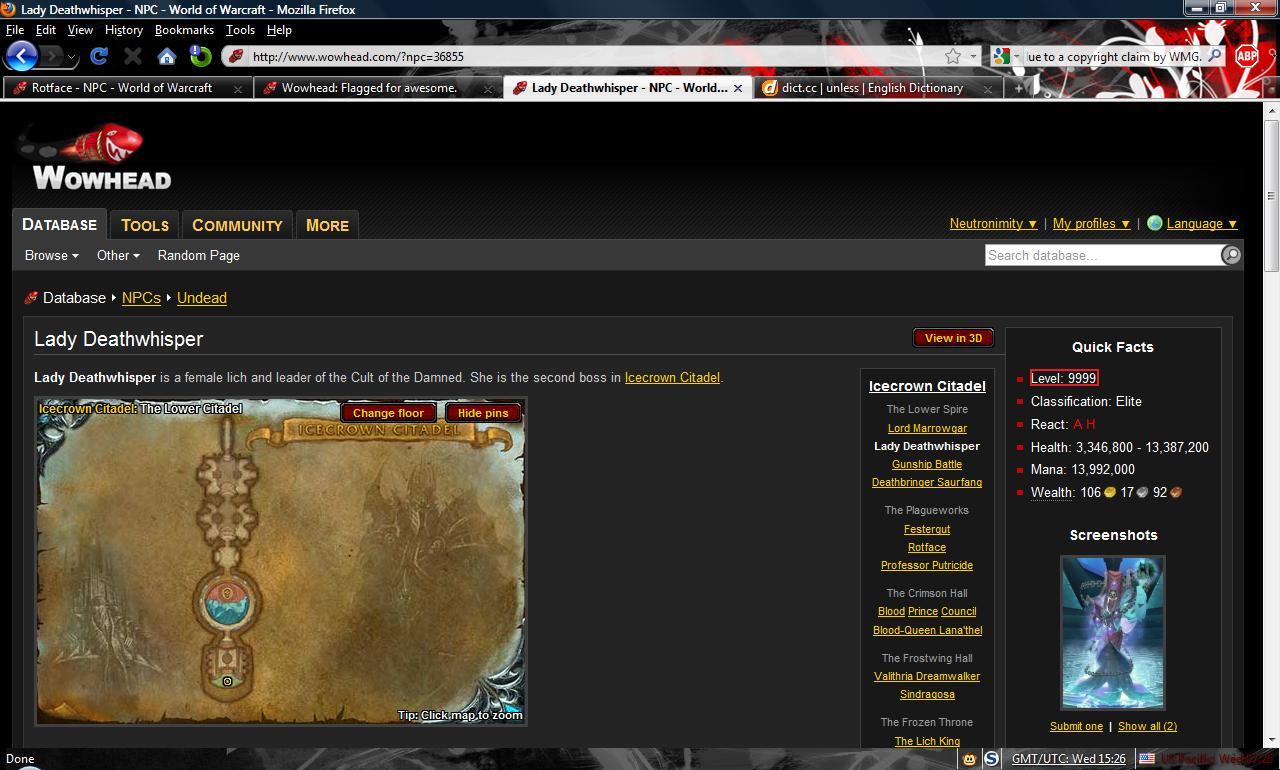Open the Deathbringer Saurfang link
This screenshot has height=770, width=1280.
(x=927, y=482)
